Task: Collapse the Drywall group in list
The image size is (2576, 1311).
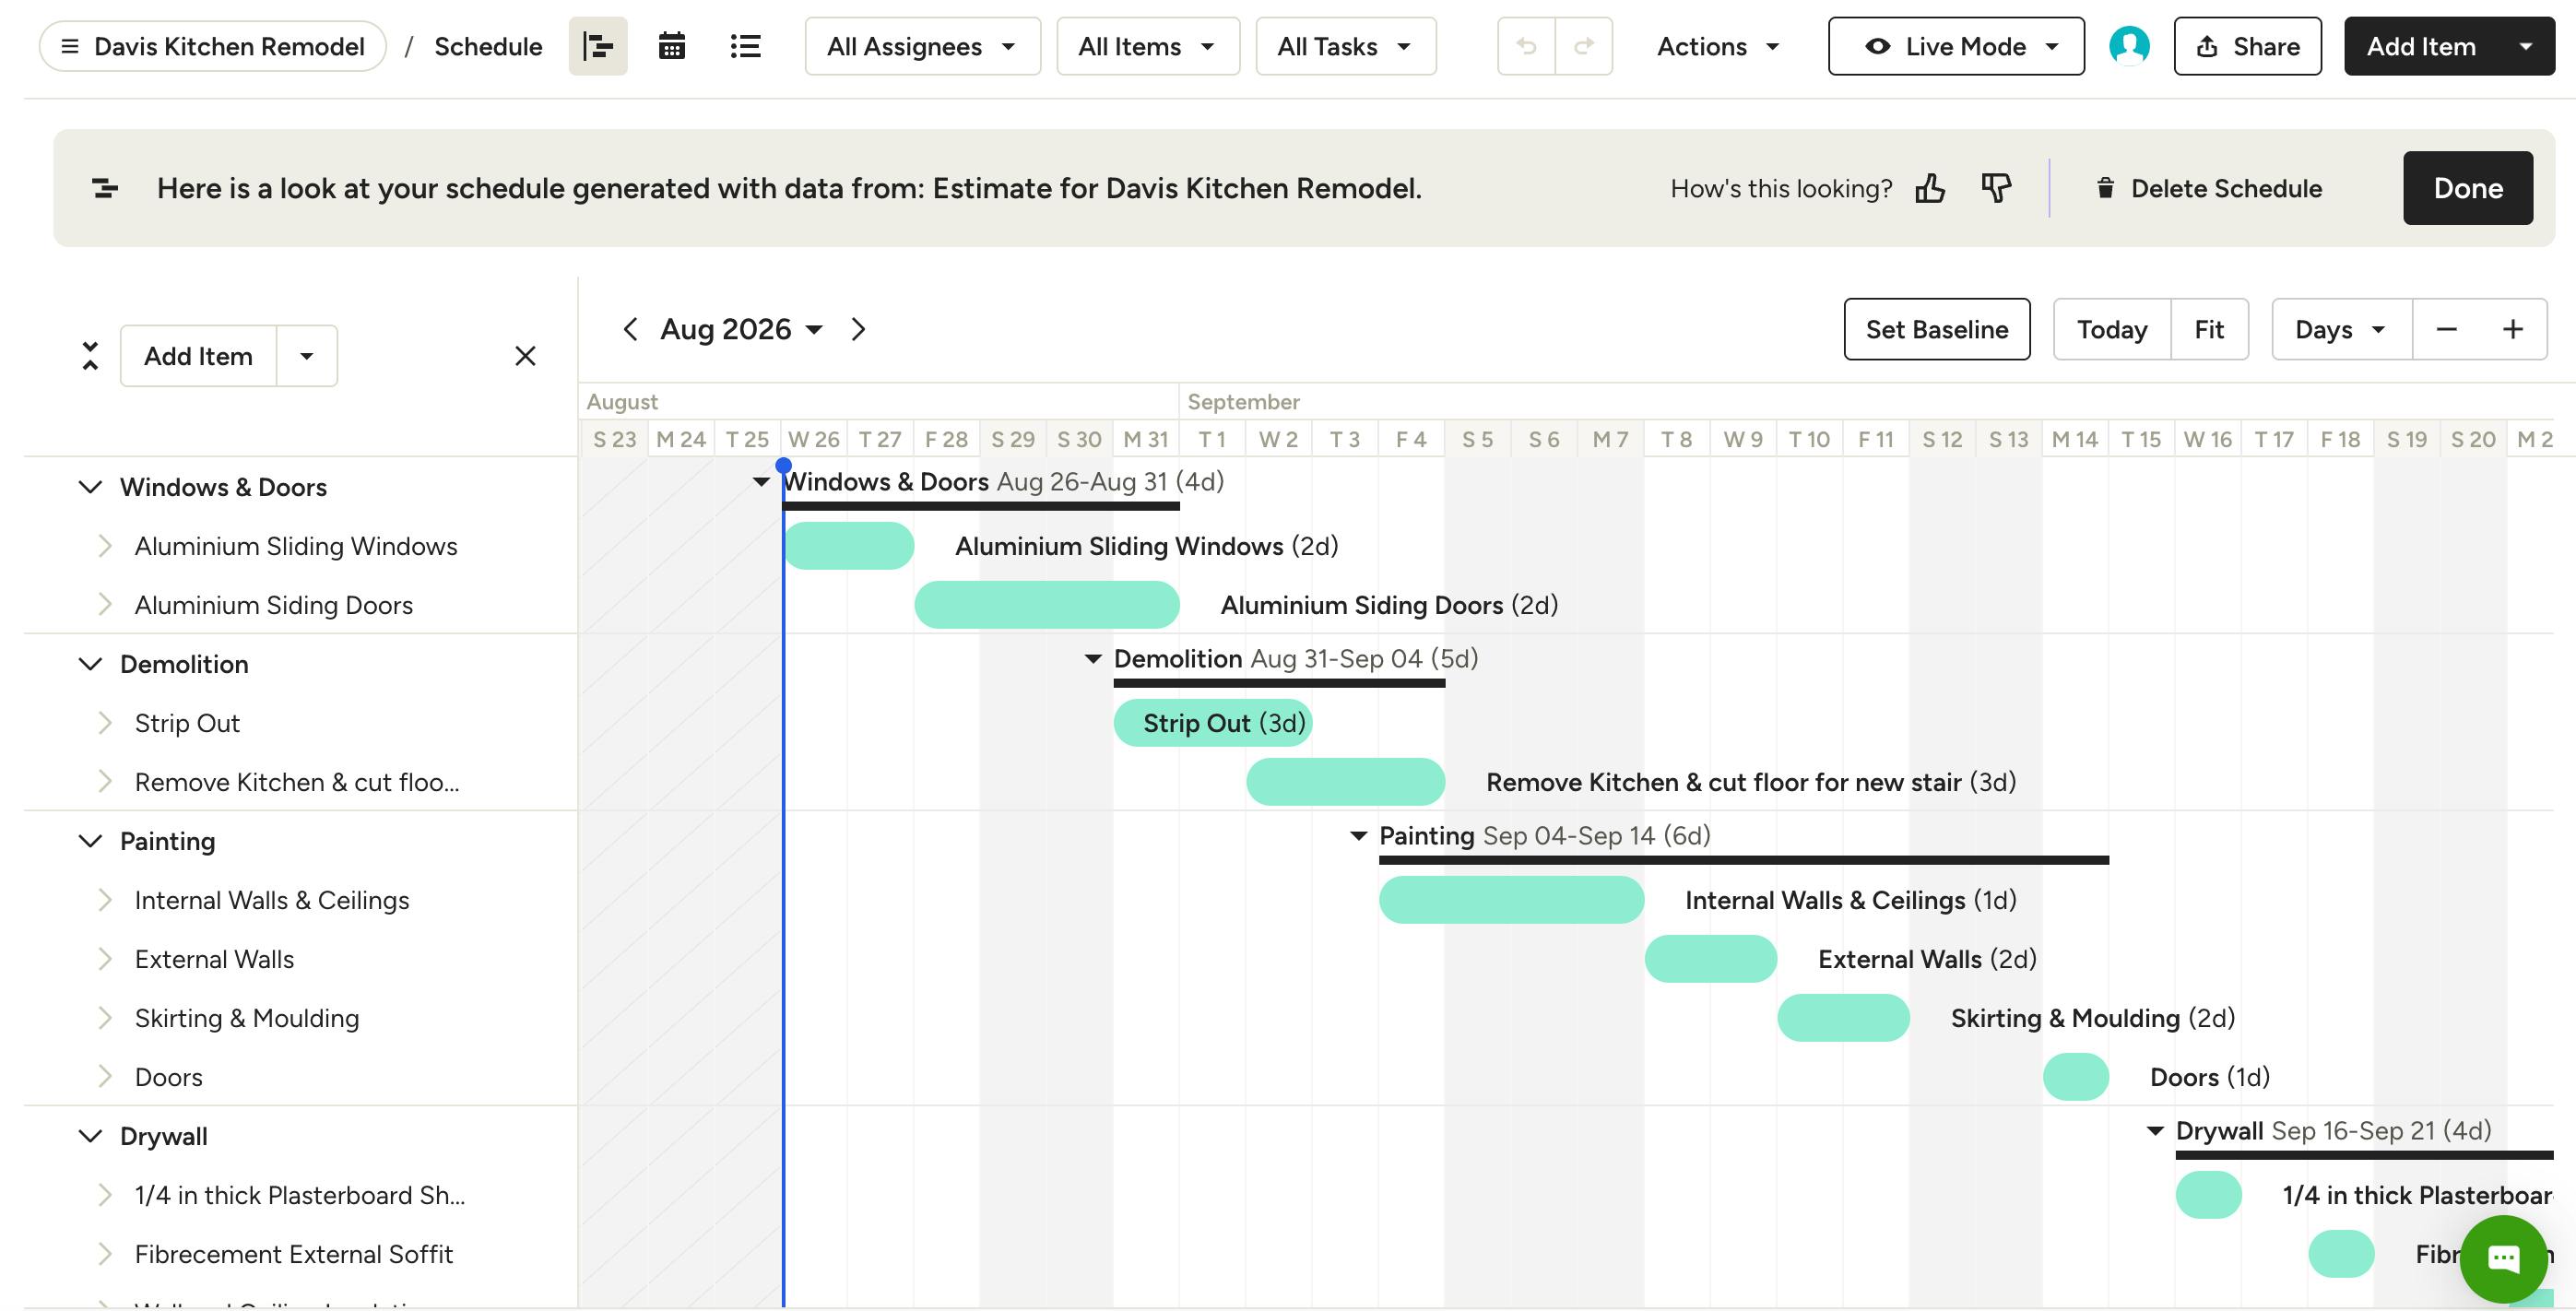Action: [90, 1136]
